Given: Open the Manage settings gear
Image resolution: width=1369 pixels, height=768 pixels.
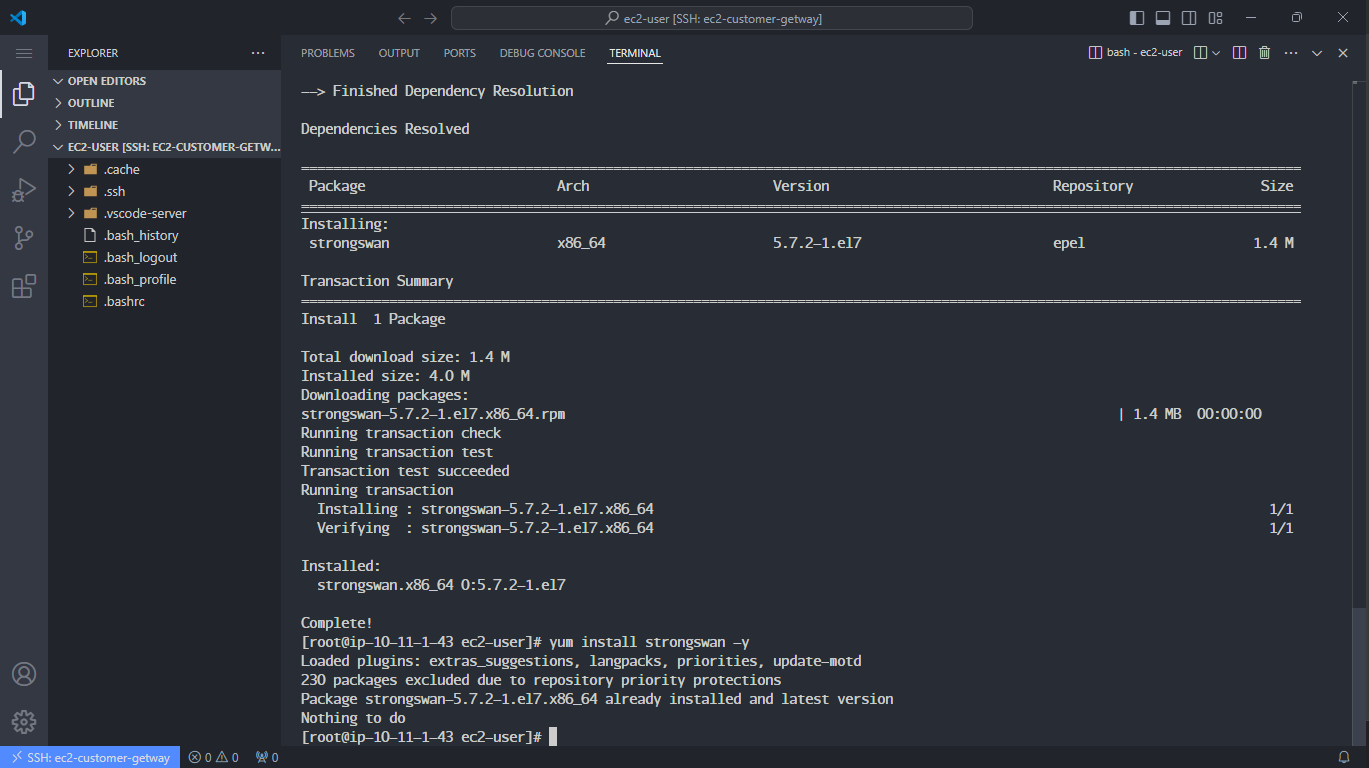Looking at the screenshot, I should tap(24, 722).
